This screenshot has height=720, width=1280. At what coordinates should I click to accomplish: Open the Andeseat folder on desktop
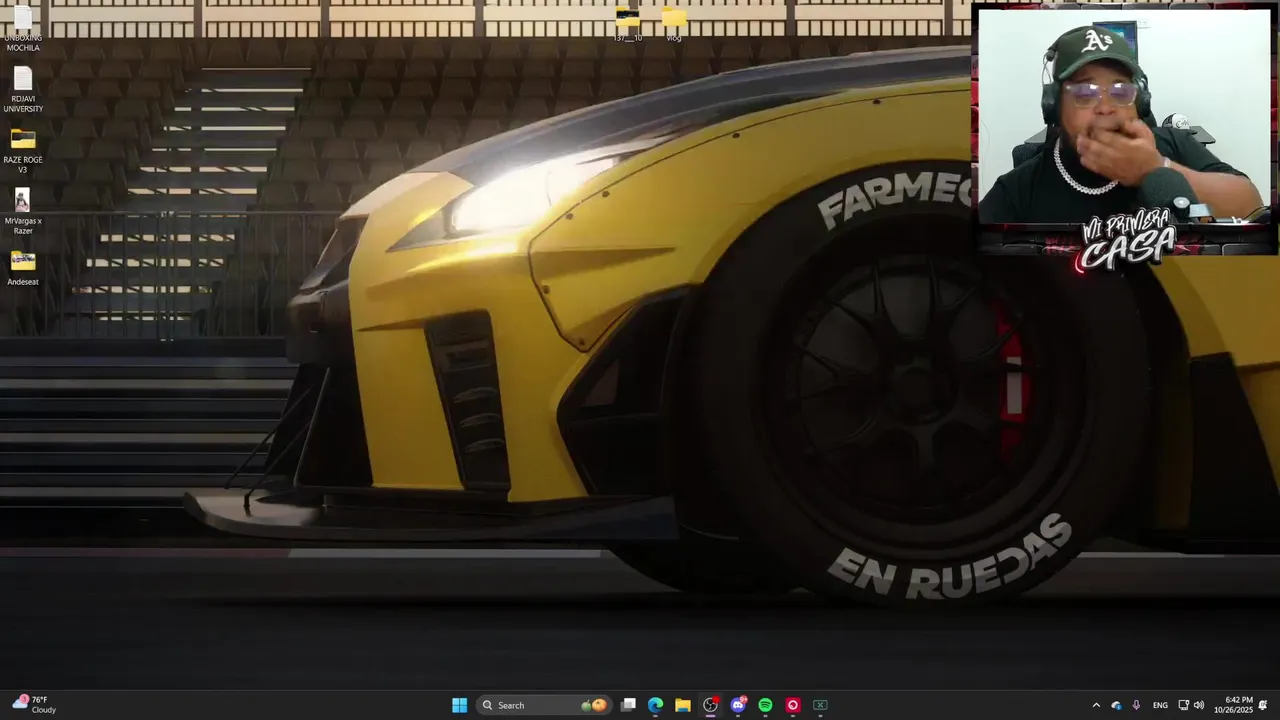click(23, 269)
